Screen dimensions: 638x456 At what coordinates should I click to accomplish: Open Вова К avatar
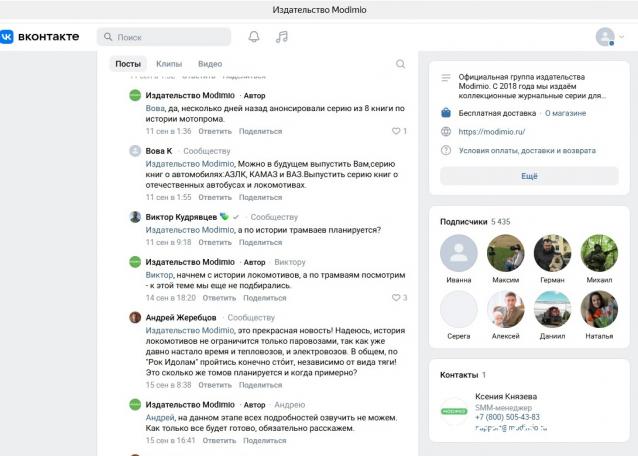coord(135,151)
